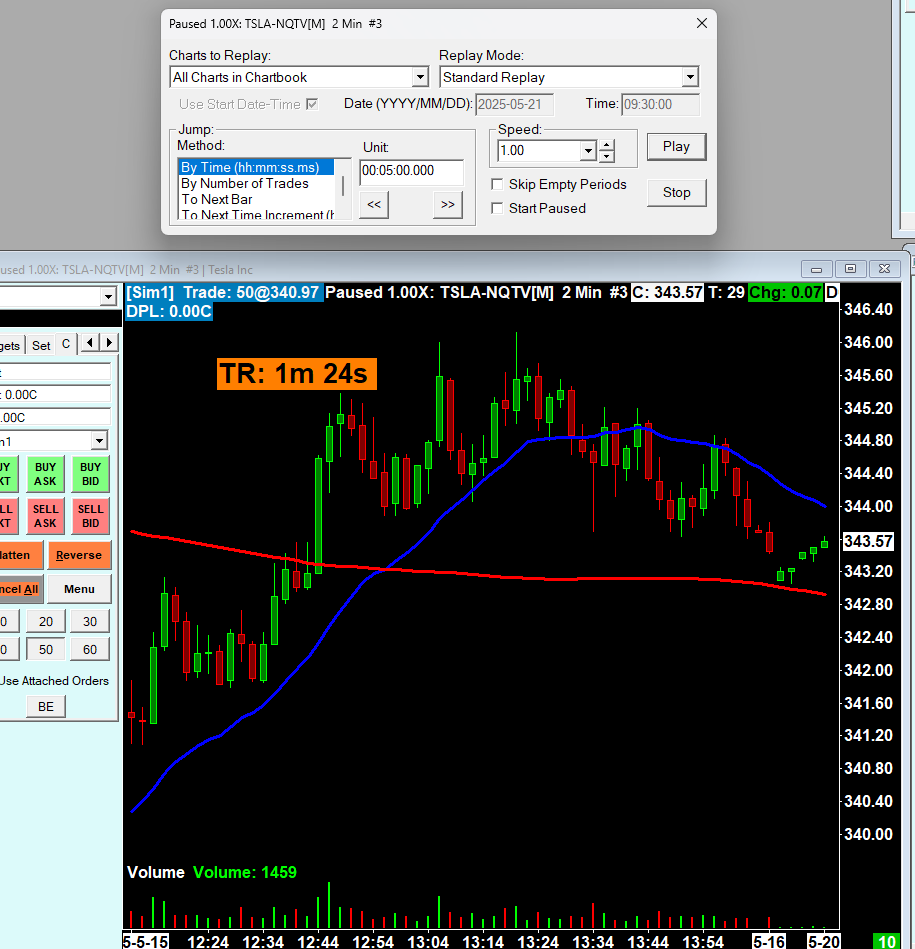Click the Play button

point(676,146)
